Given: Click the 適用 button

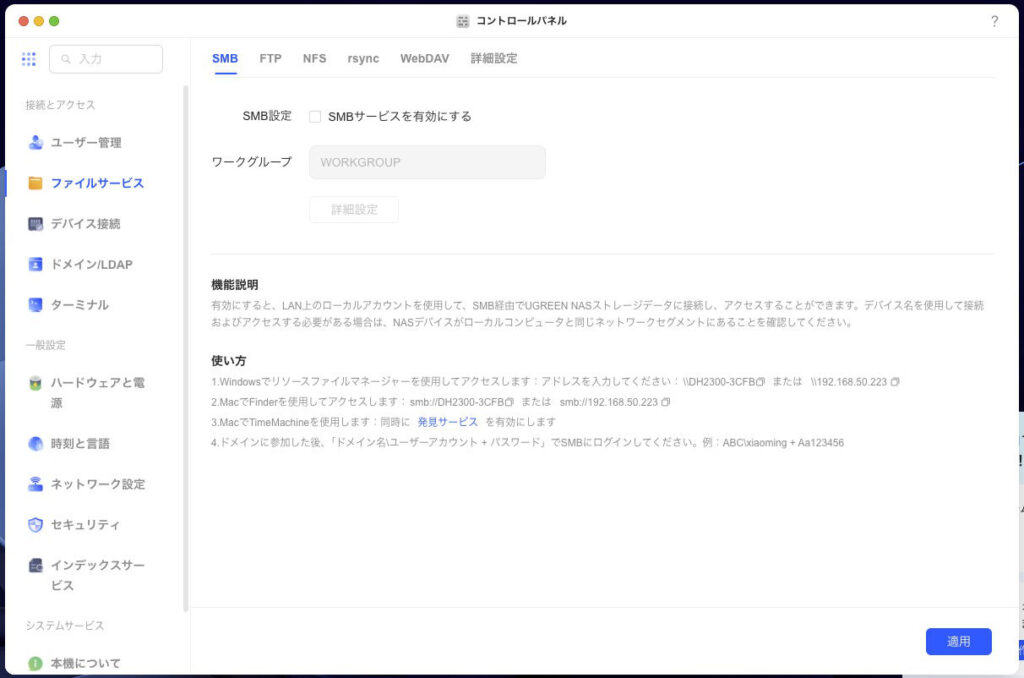Looking at the screenshot, I should (x=958, y=641).
